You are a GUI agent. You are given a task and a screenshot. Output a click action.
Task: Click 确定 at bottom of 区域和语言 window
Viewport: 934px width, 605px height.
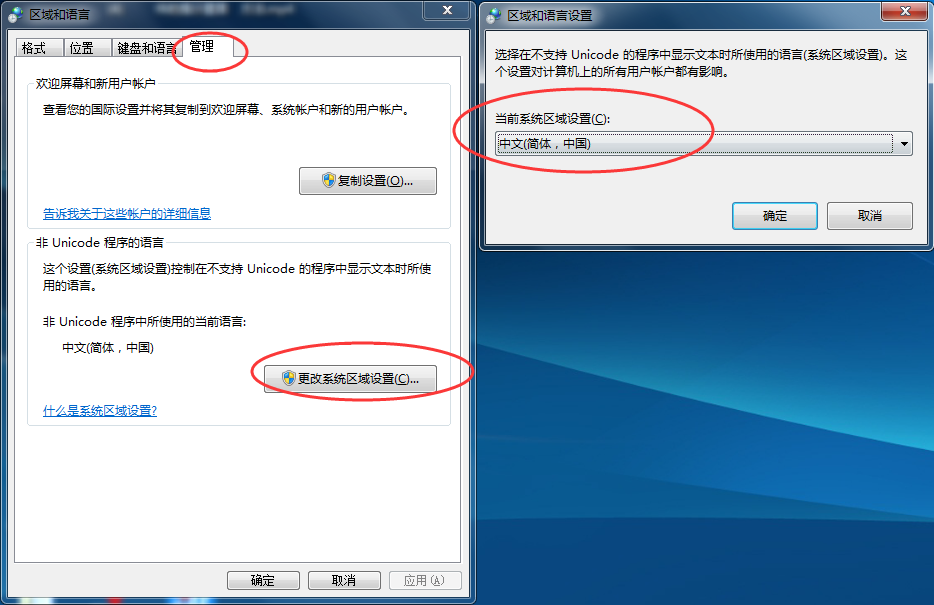(263, 580)
